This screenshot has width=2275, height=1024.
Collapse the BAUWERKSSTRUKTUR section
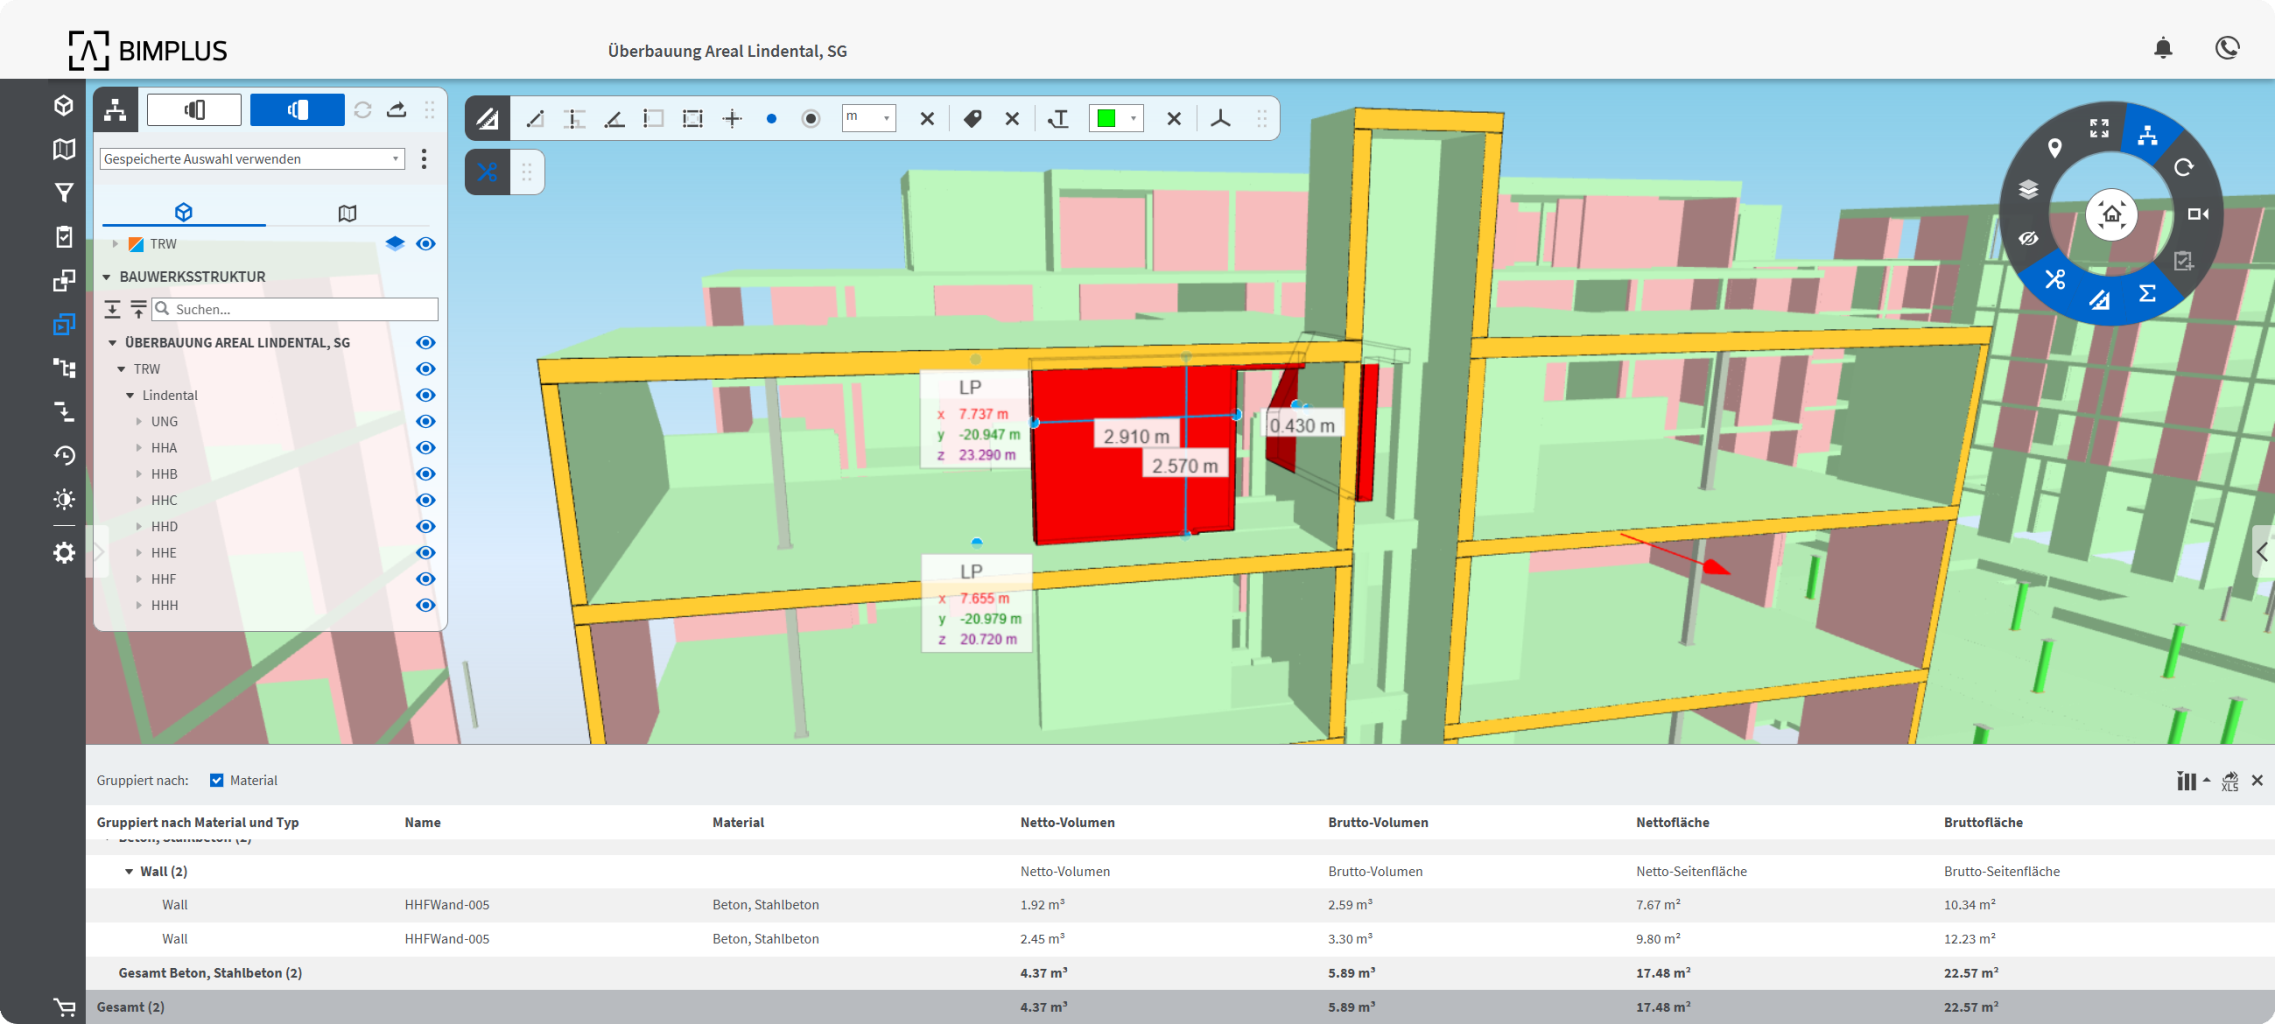tap(107, 277)
